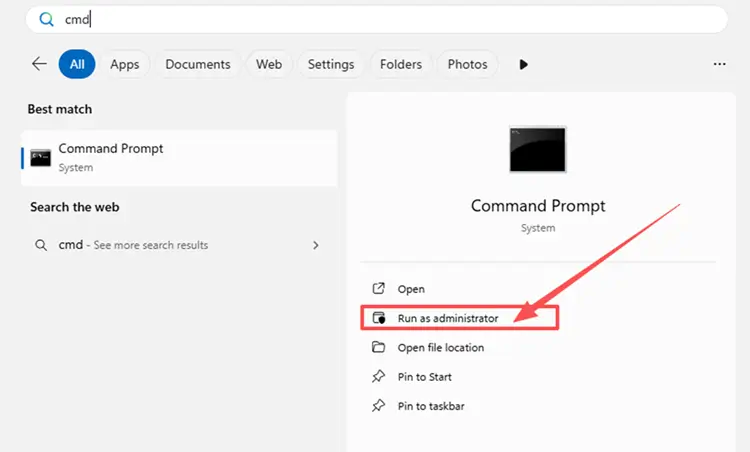Click the Command Prompt icon in results list
Viewport: 750px width, 452px height.
click(41, 158)
